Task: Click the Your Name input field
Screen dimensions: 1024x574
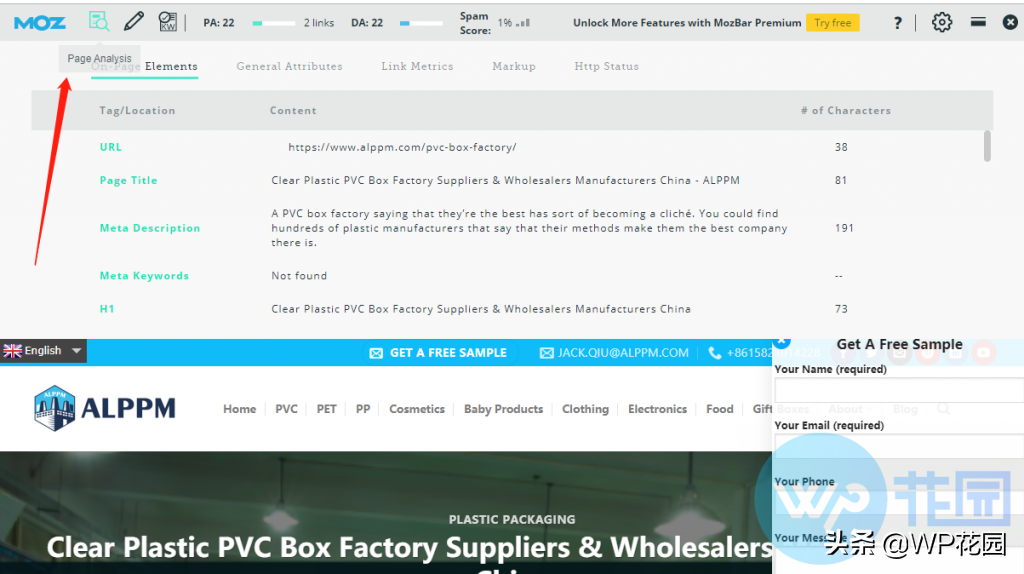Action: pos(899,391)
